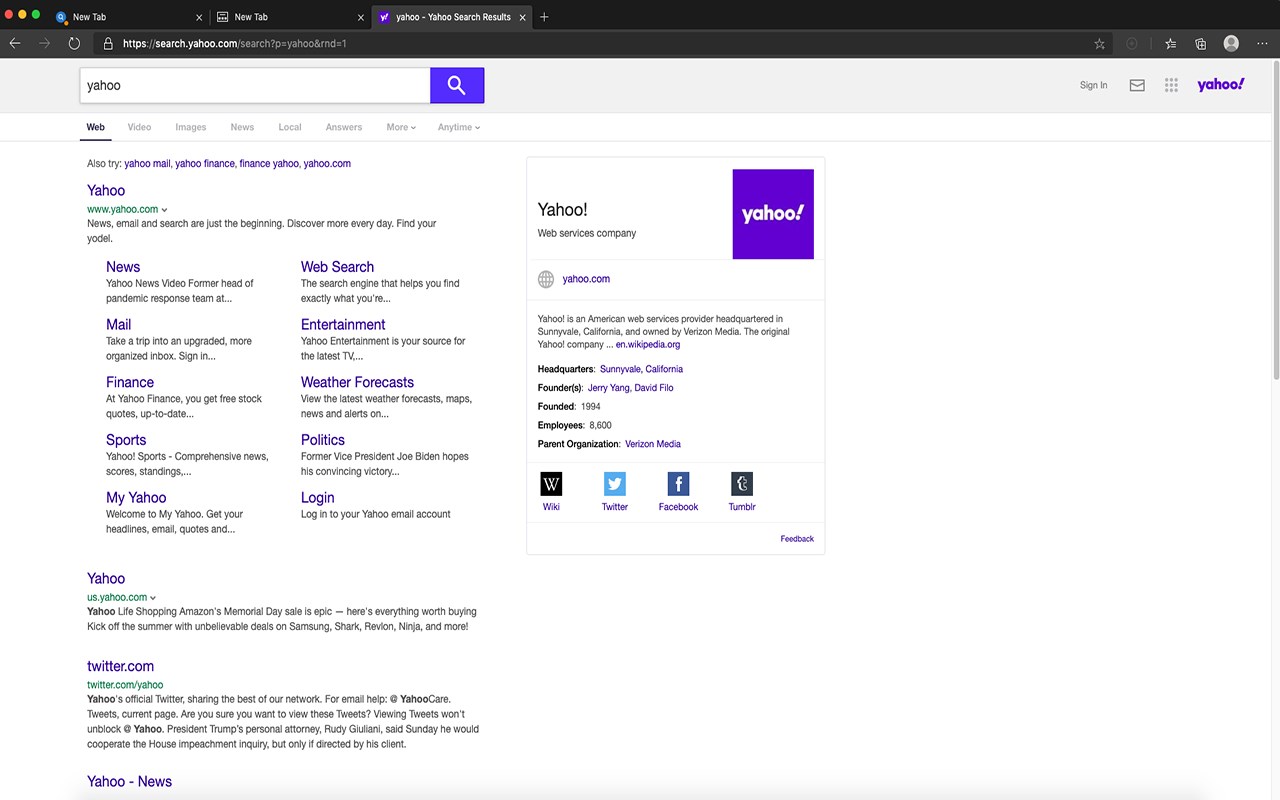Viewport: 1280px width, 800px height.
Task: Click the Yahoo logo in header
Action: click(x=1221, y=85)
